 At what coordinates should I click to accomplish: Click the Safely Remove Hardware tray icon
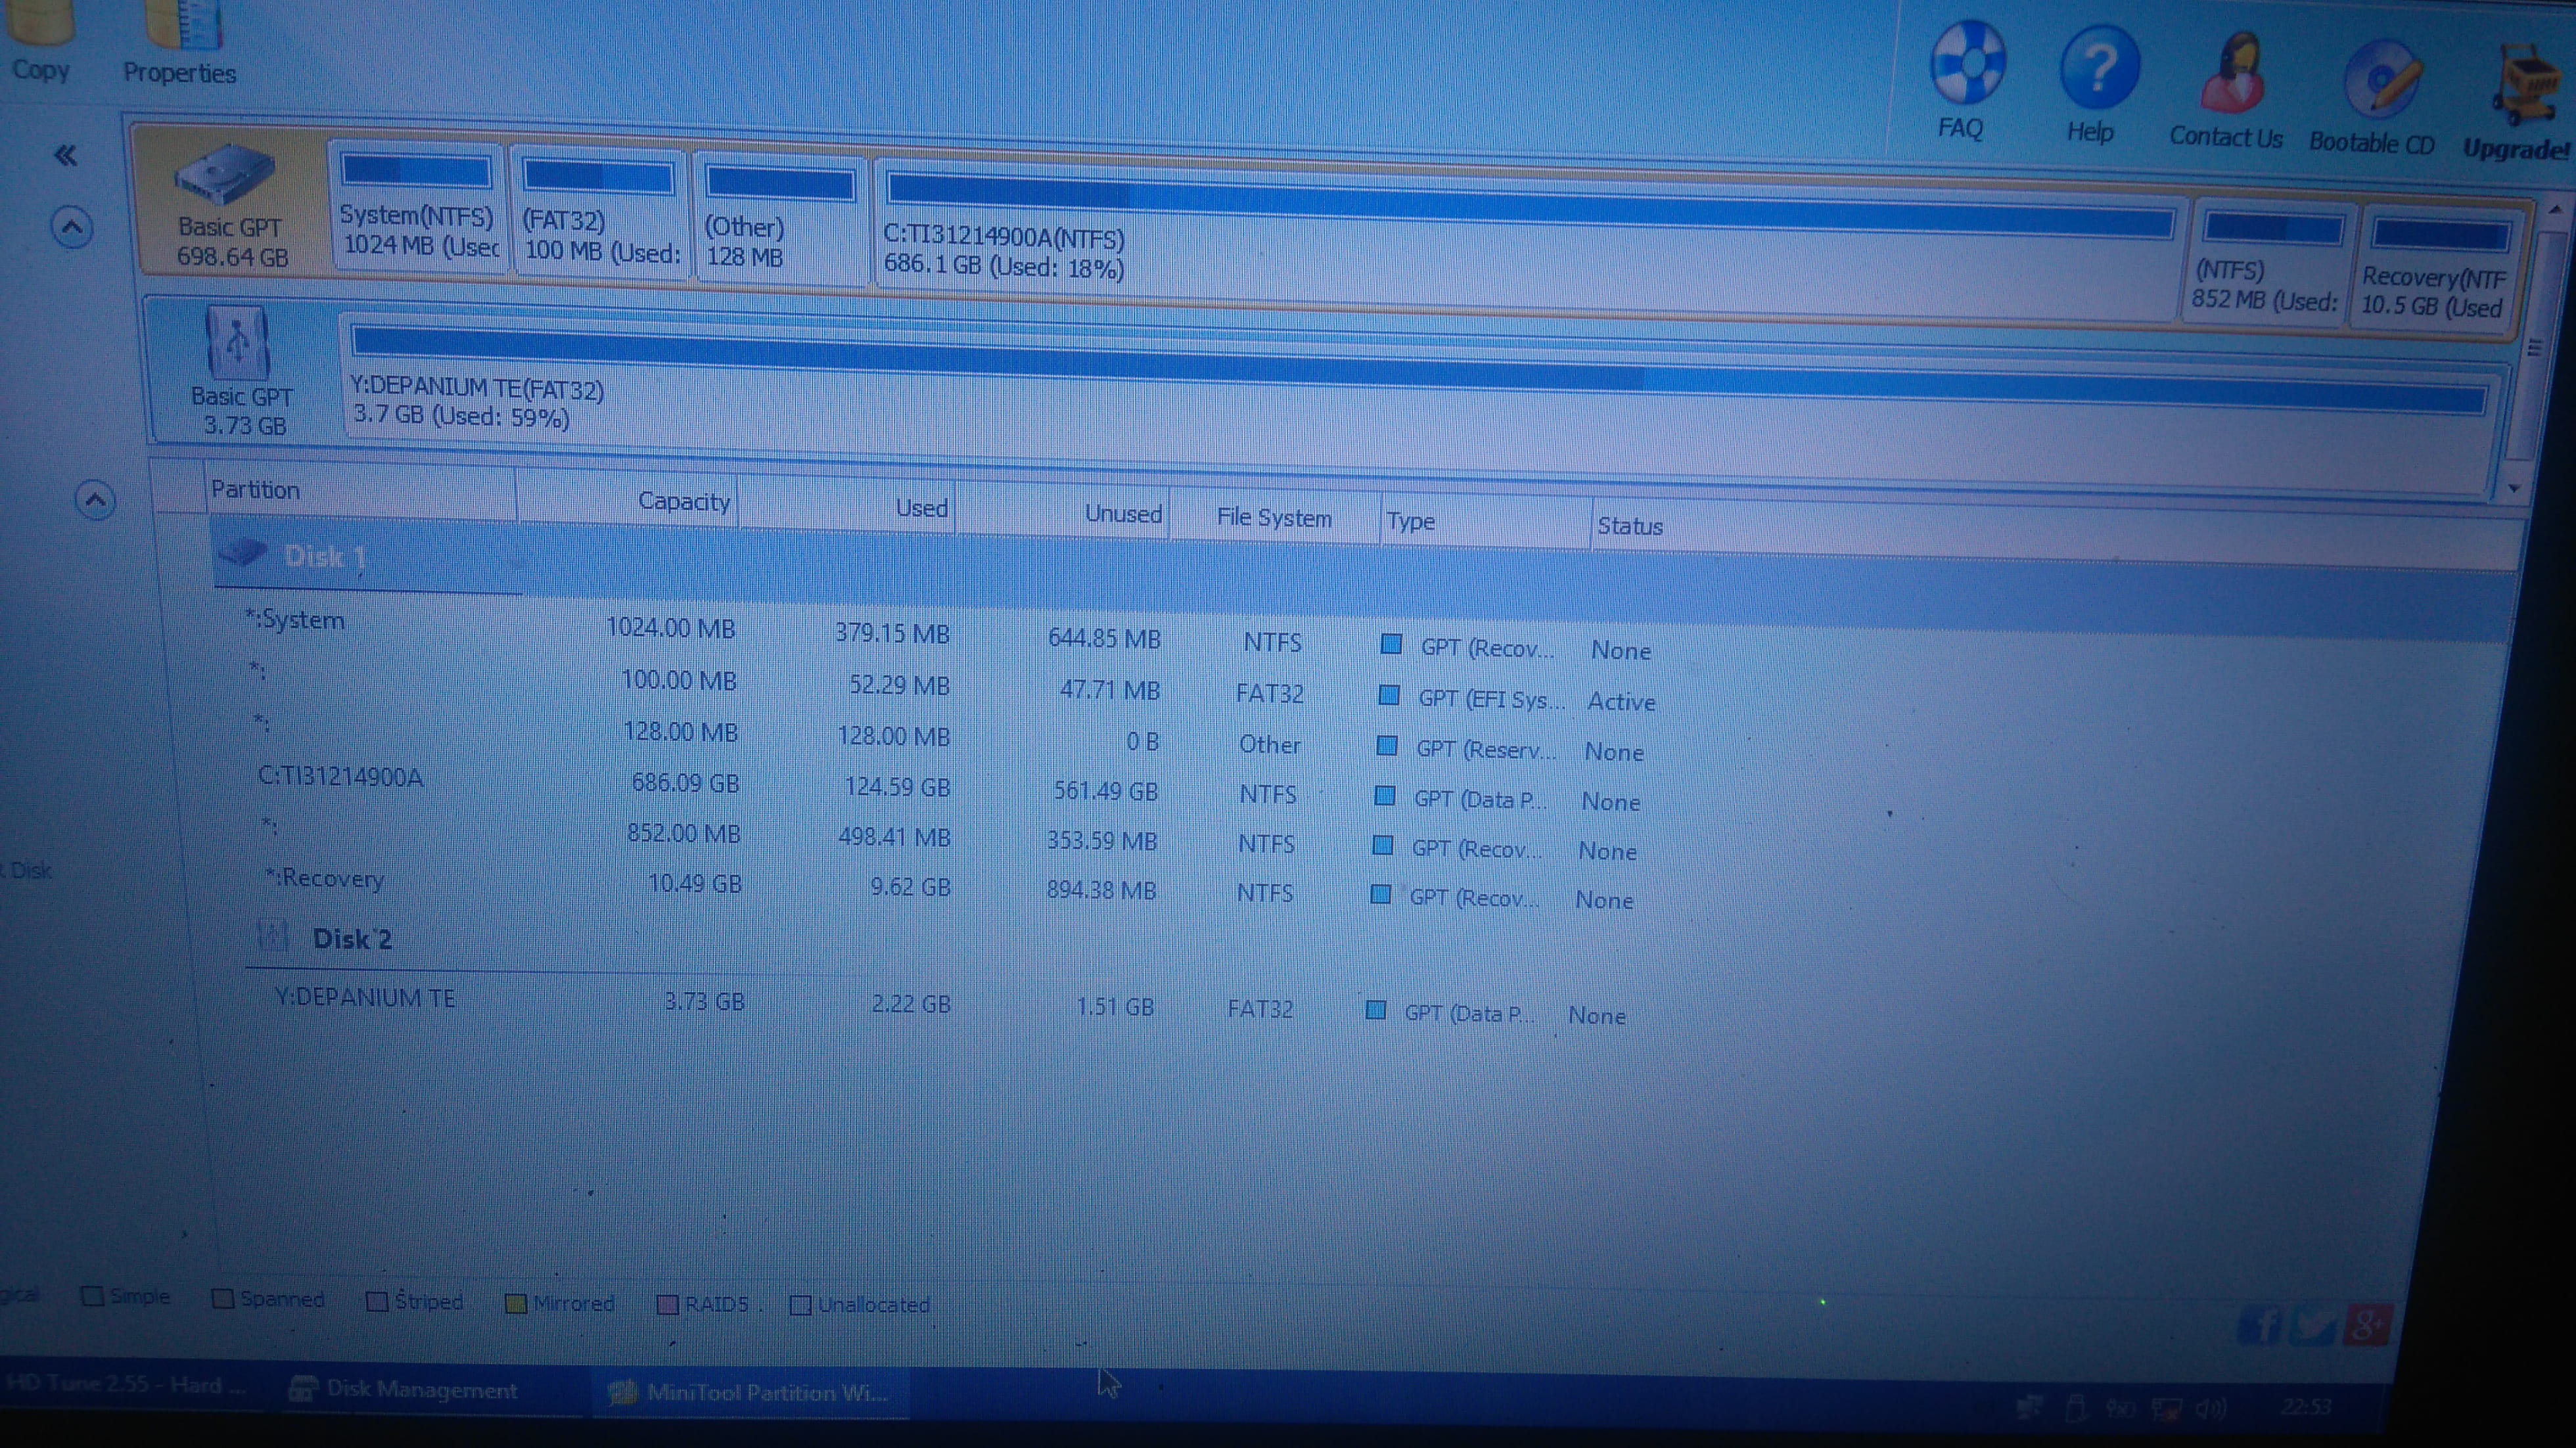[x=2076, y=1408]
